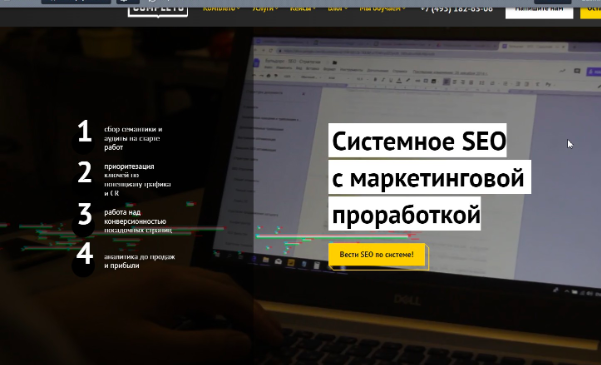Select step number 3 in the list

click(85, 214)
